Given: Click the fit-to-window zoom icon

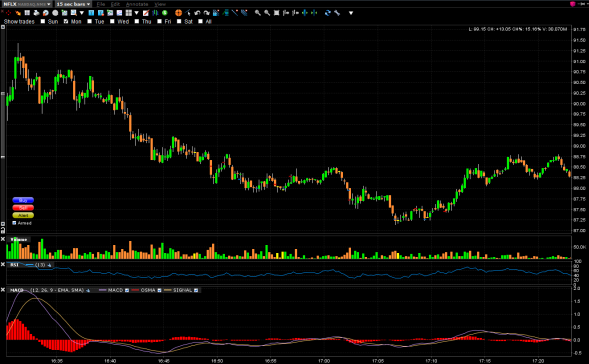Looking at the screenshot, I should [276, 13].
